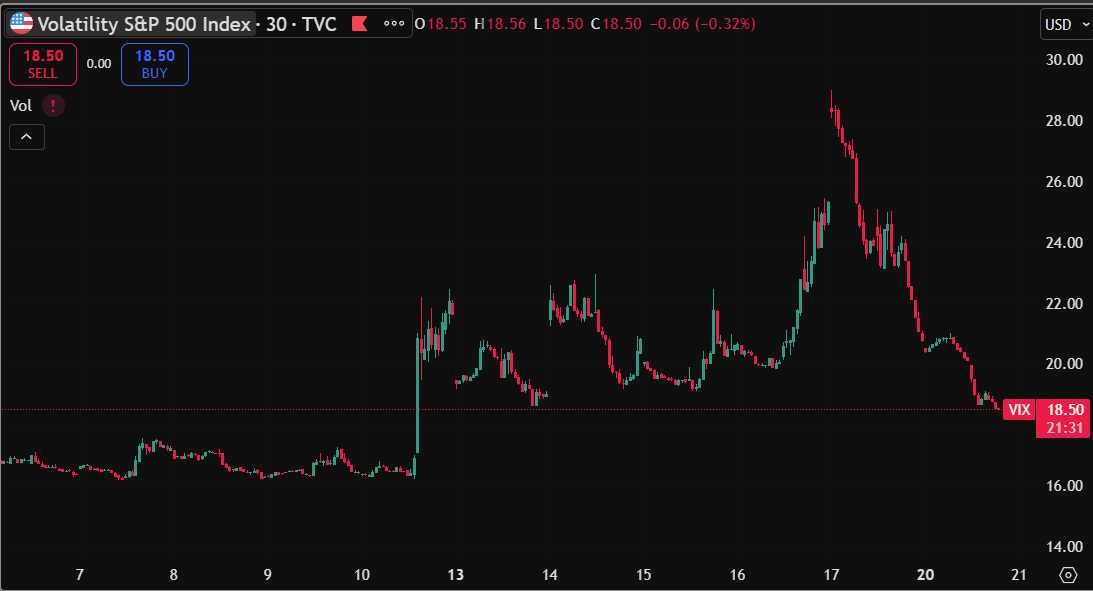Open the three-dot more options menu

coord(394,24)
